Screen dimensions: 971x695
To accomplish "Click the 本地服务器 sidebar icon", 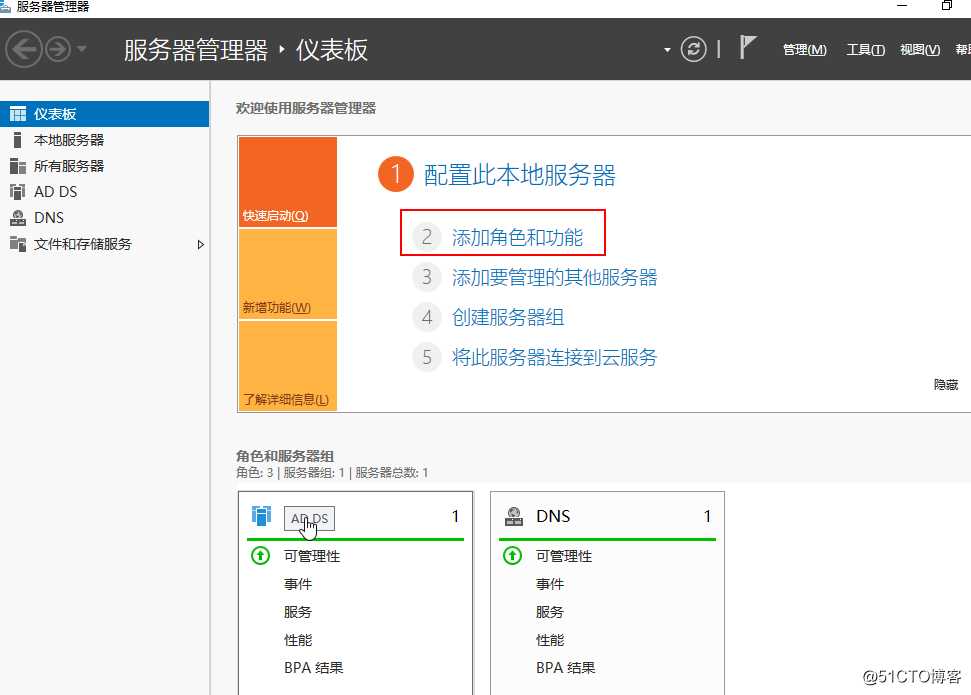I will [x=17, y=140].
